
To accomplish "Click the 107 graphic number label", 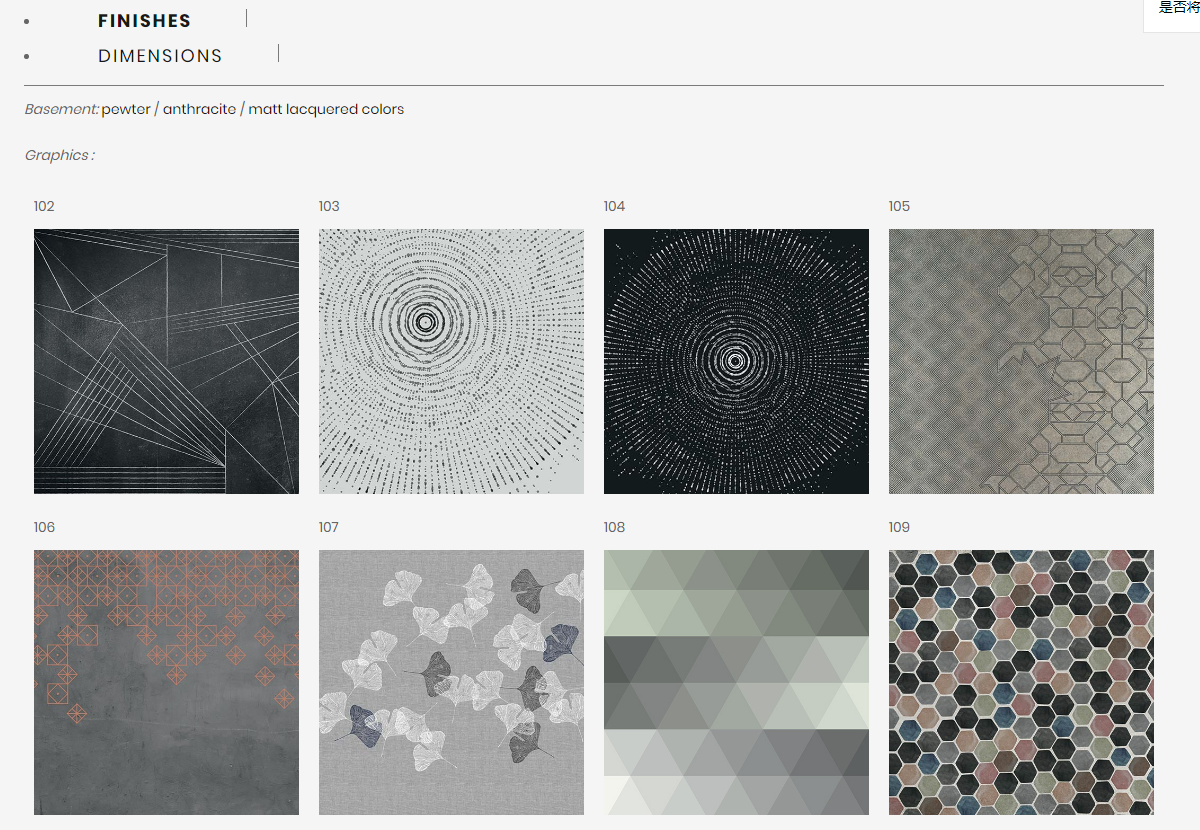I will [329, 527].
